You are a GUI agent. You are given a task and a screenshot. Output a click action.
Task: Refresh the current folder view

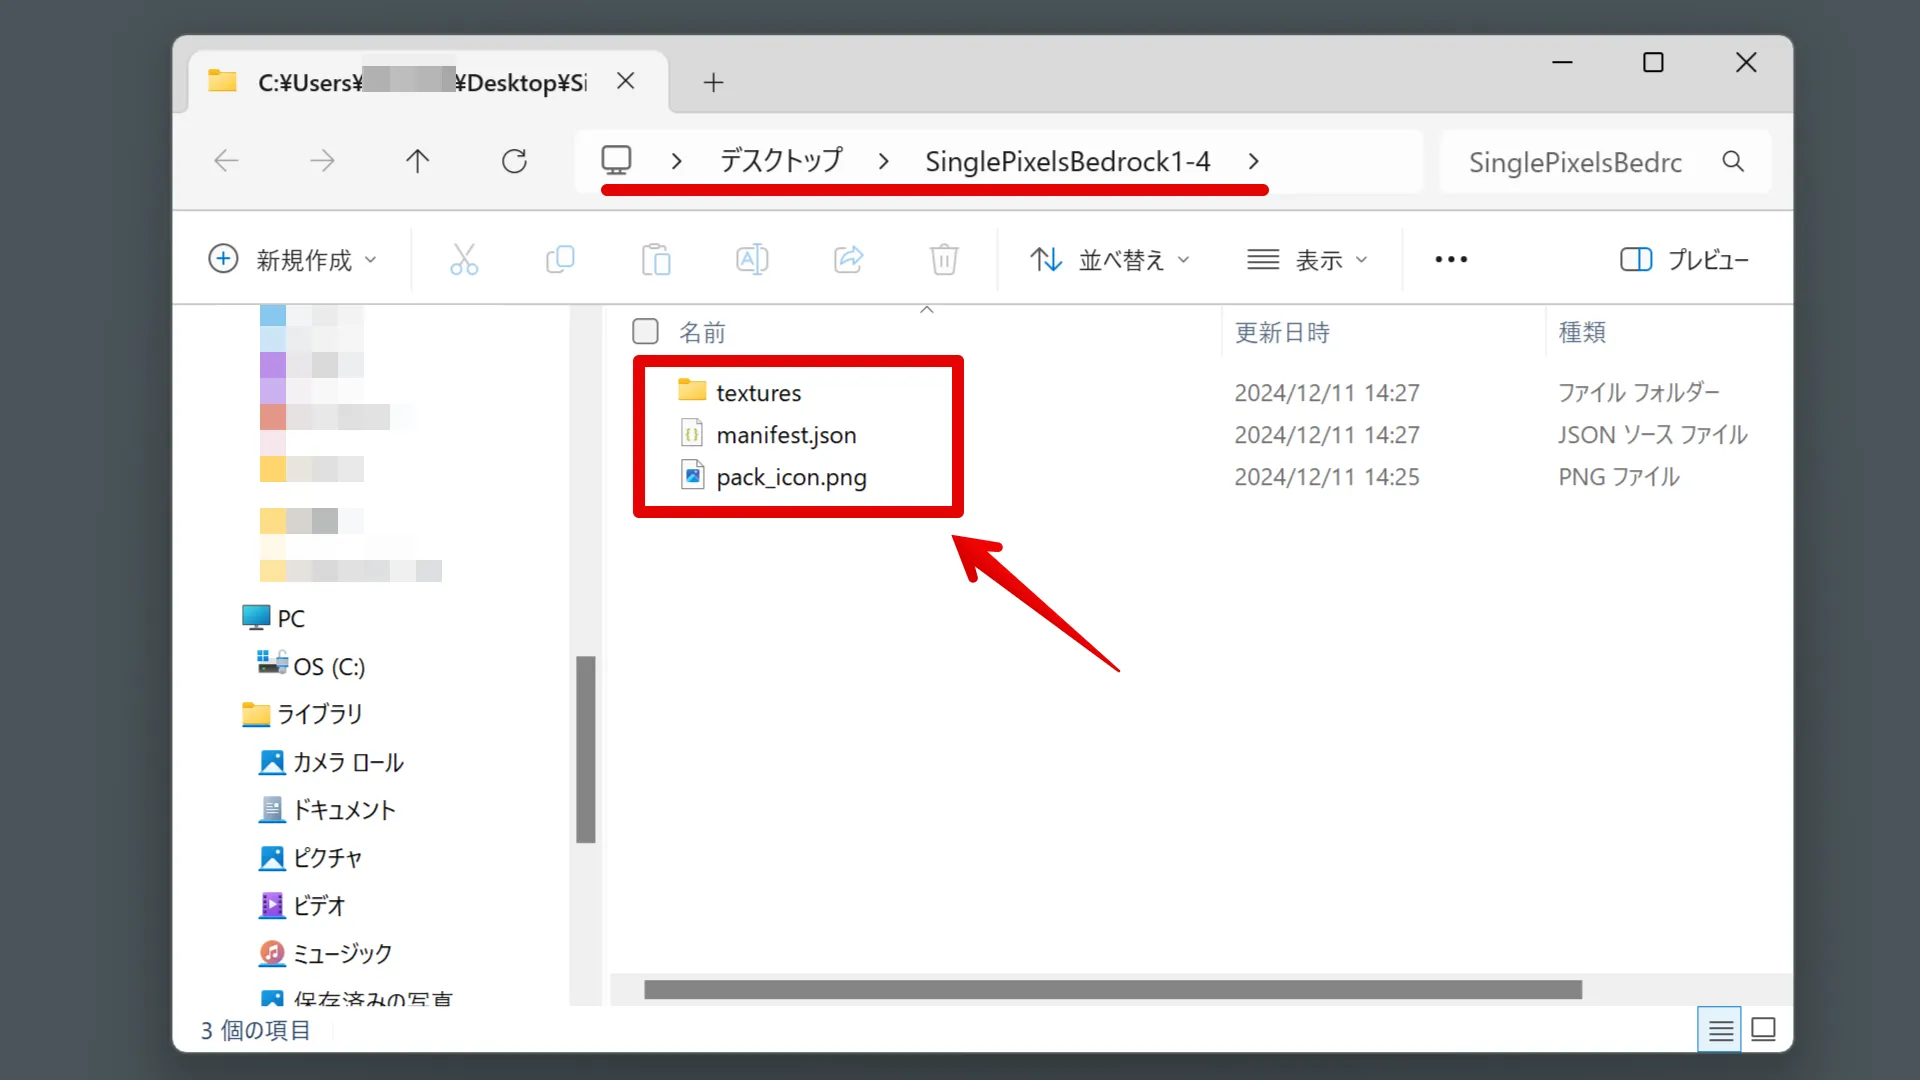click(x=514, y=161)
